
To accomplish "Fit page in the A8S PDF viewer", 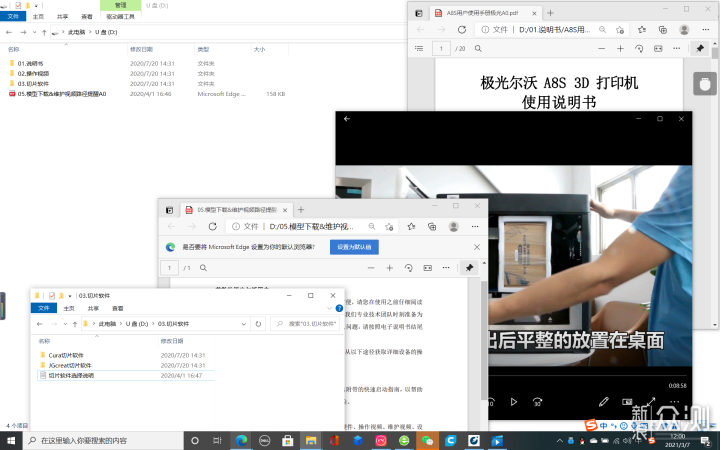I will point(658,48).
